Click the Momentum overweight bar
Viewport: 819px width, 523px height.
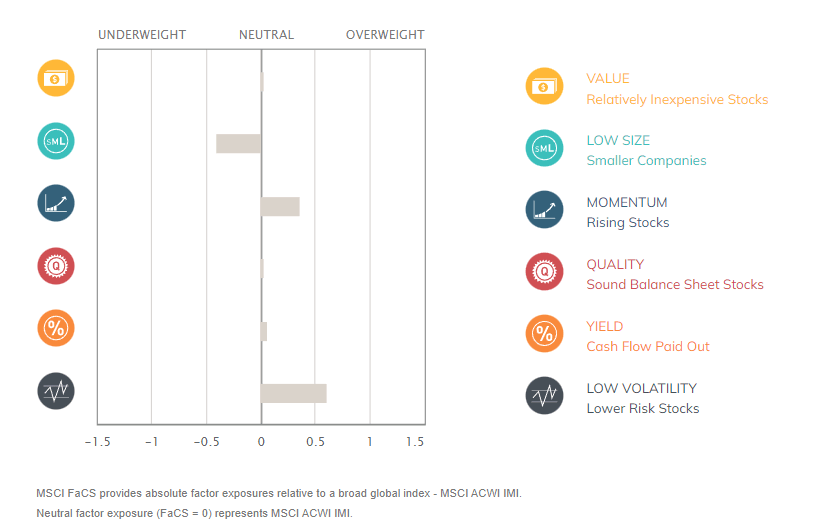(280, 207)
